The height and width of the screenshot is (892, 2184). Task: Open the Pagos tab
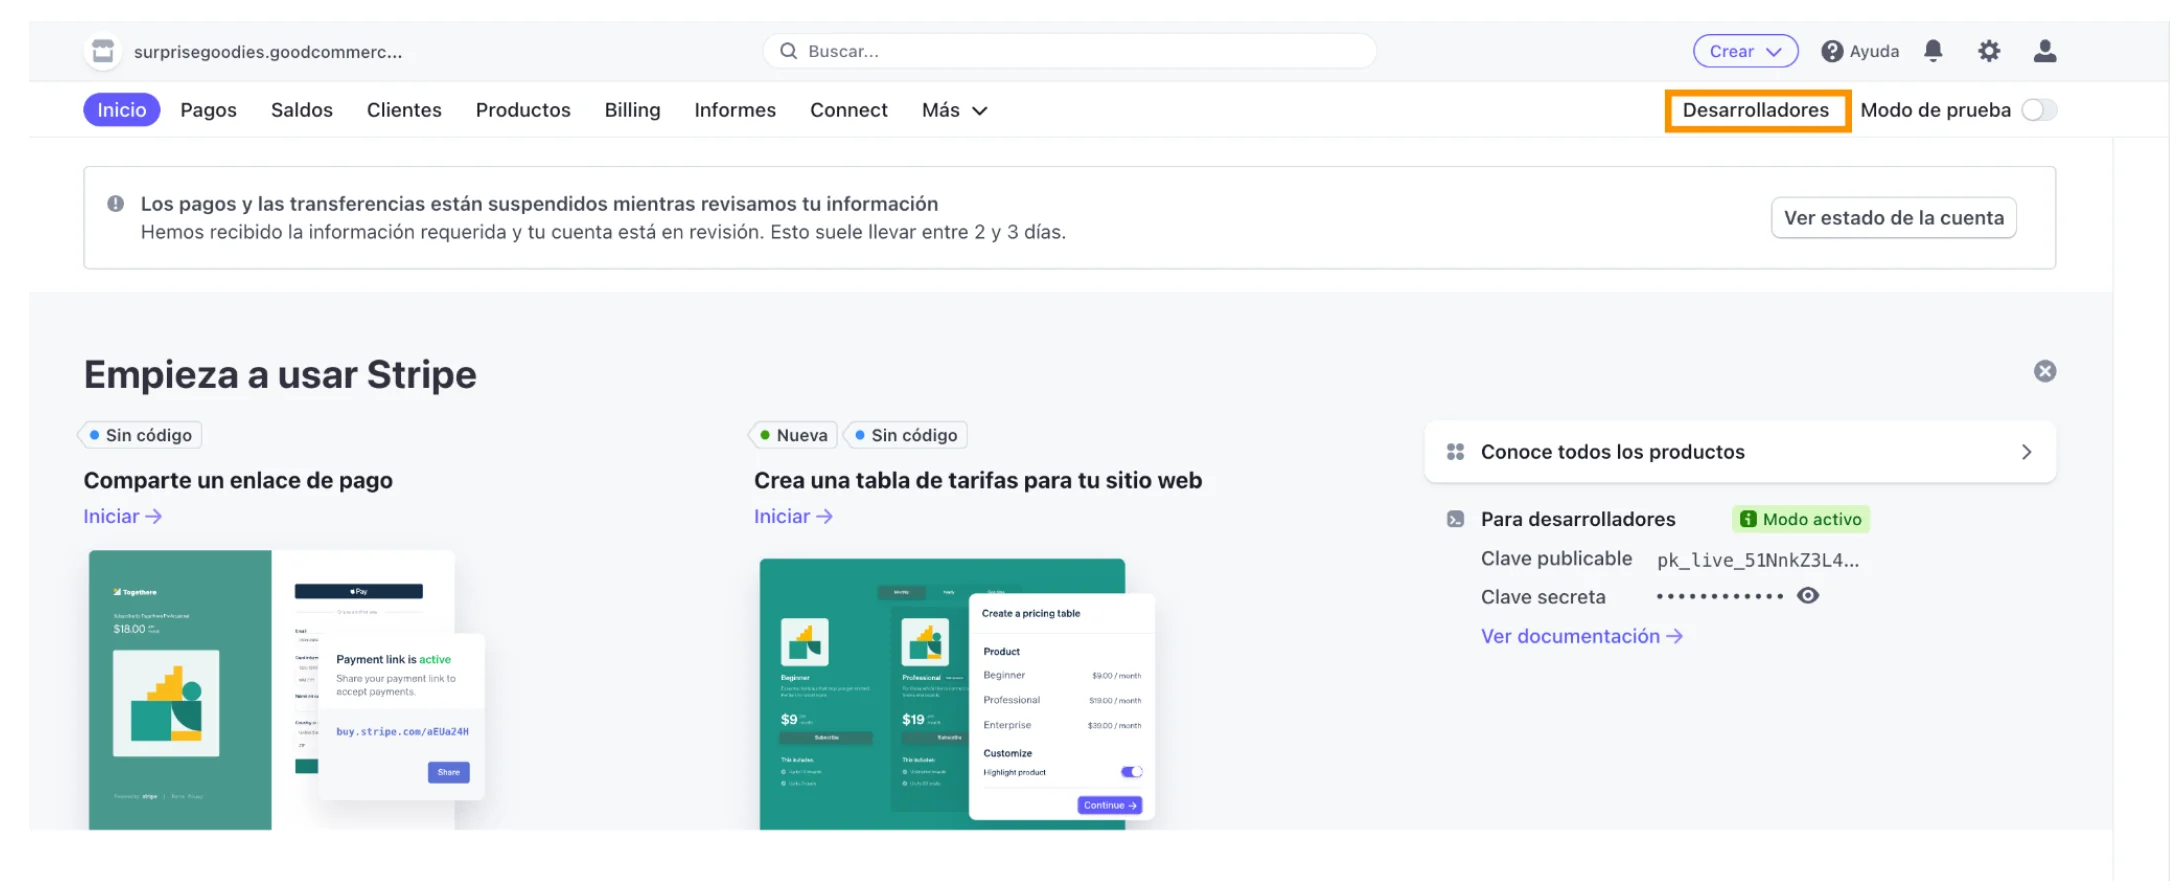pyautogui.click(x=208, y=110)
